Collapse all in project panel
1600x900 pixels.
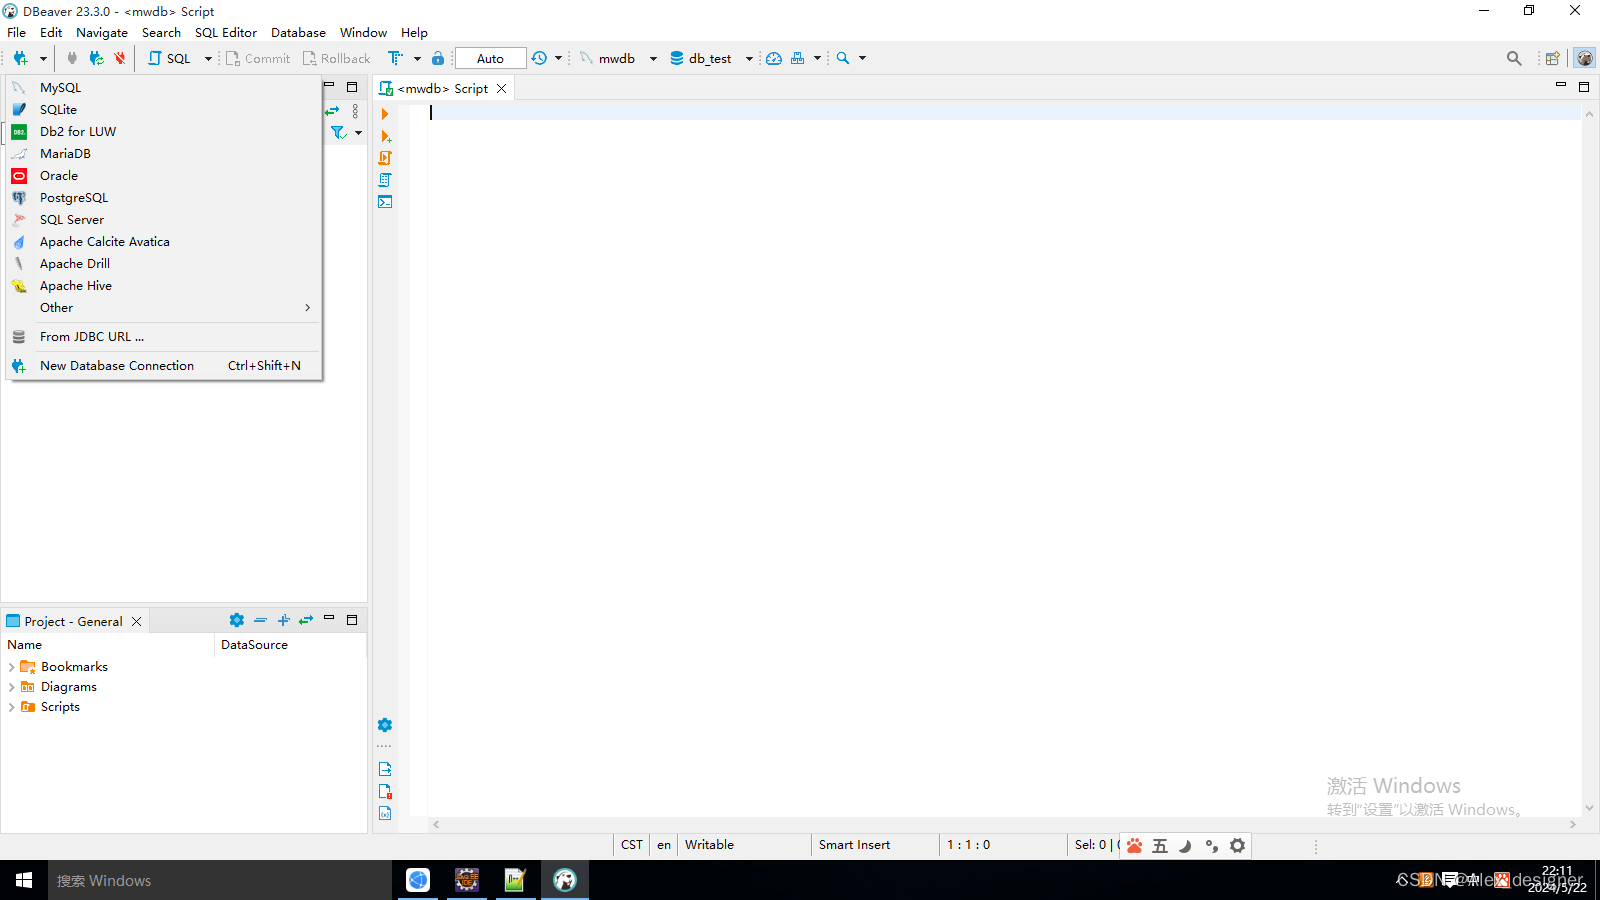click(260, 620)
